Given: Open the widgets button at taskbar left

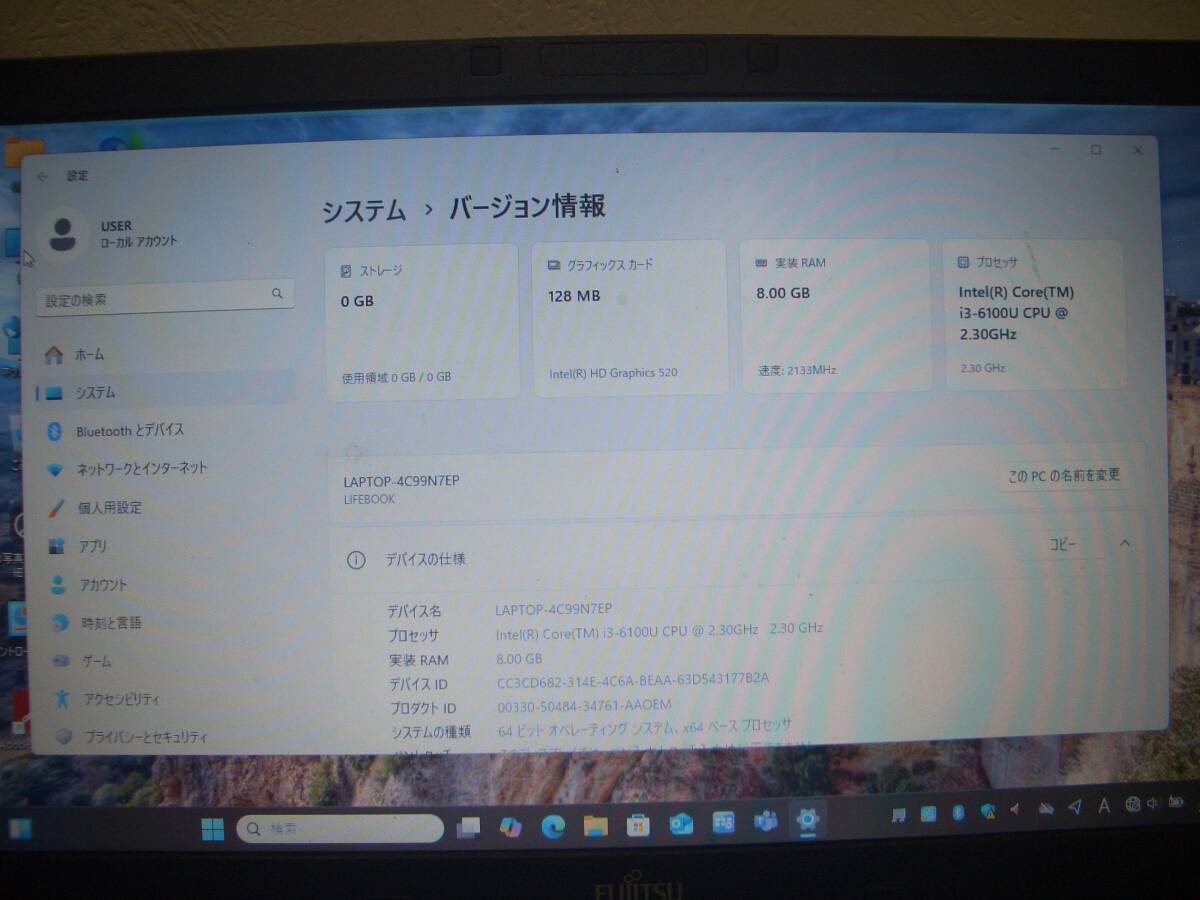Looking at the screenshot, I should [x=19, y=829].
